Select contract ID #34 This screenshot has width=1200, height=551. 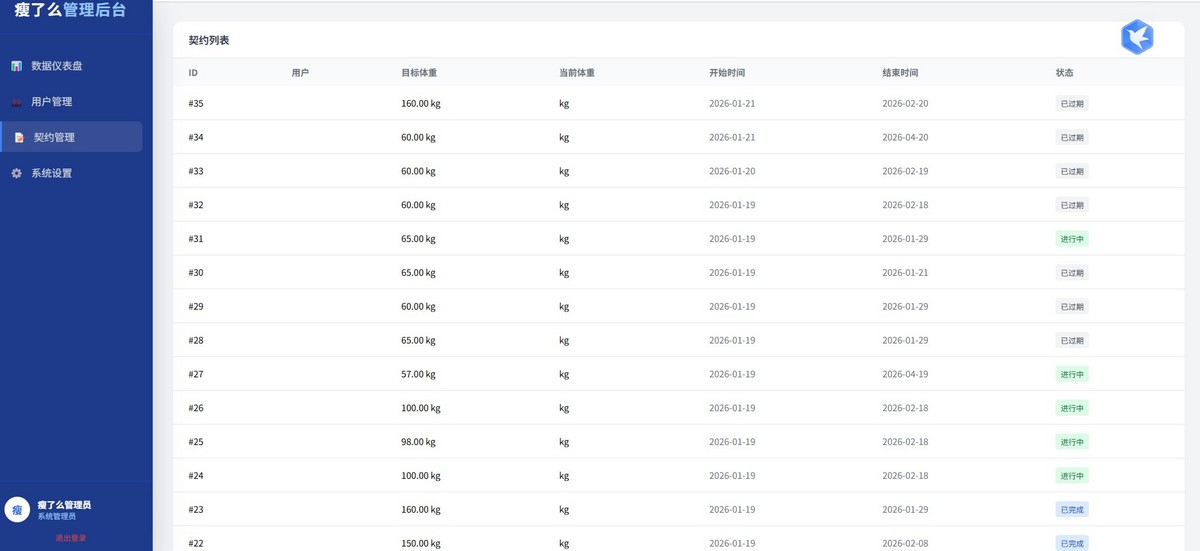pos(196,137)
